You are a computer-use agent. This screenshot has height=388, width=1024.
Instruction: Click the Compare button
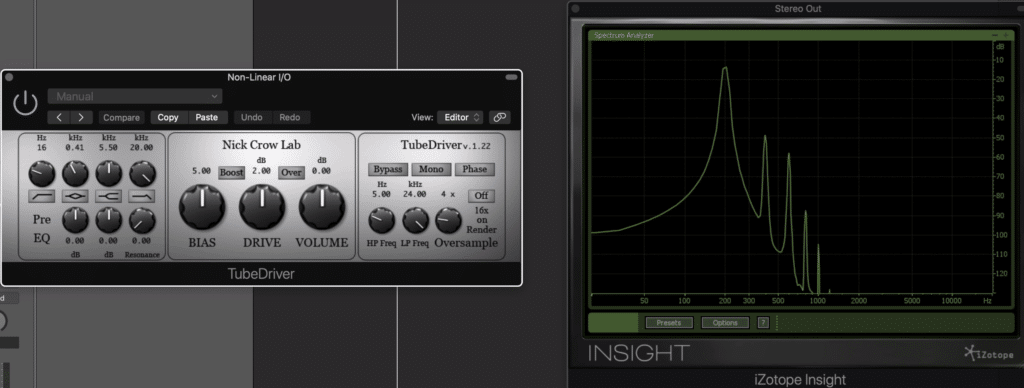(121, 118)
